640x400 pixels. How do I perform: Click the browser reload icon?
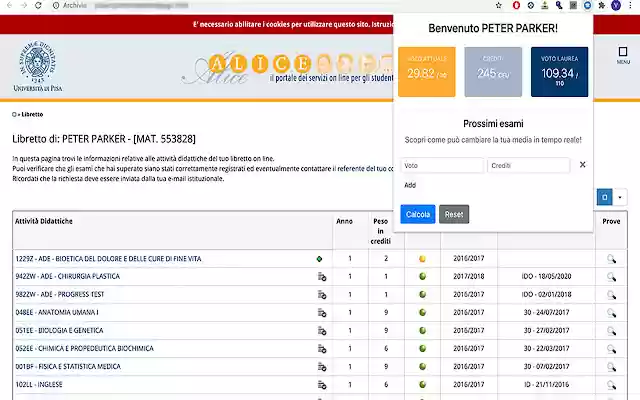click(x=39, y=6)
